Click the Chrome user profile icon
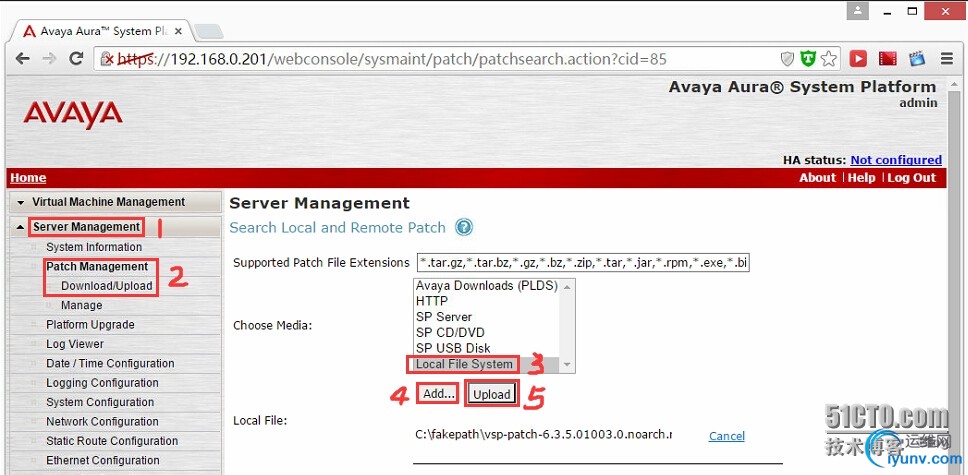 (x=858, y=11)
